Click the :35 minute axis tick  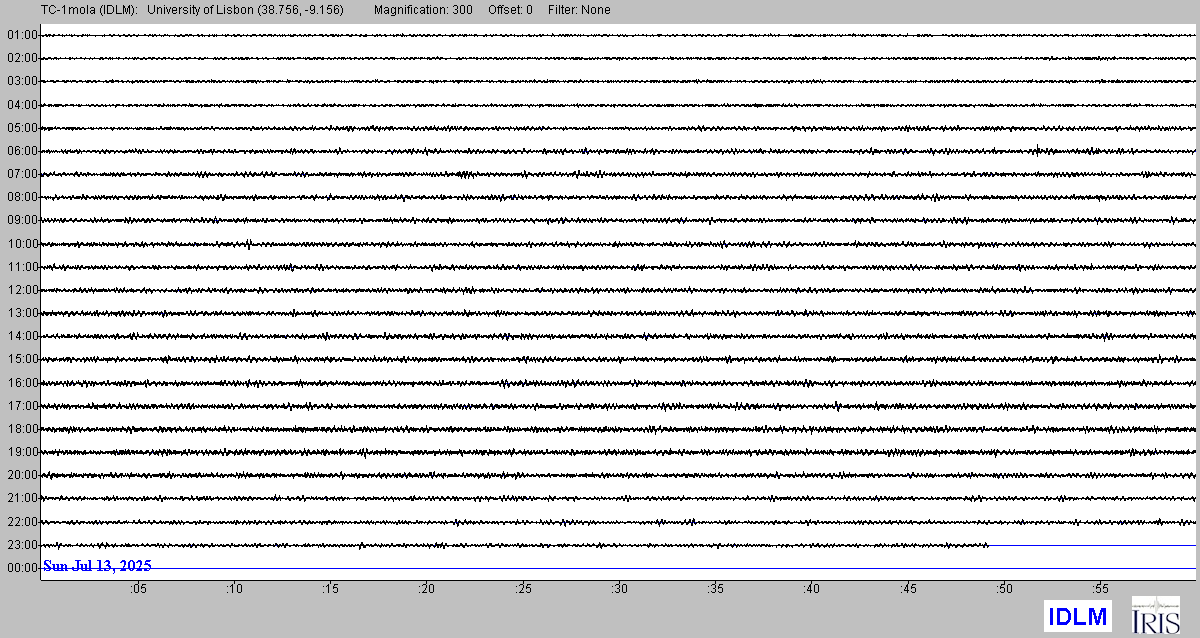coord(715,589)
